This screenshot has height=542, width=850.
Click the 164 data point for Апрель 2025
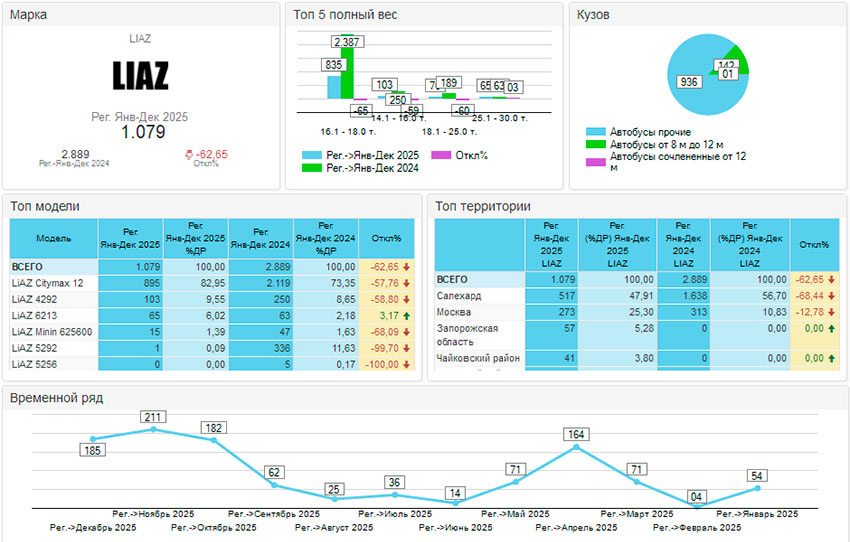[575, 447]
